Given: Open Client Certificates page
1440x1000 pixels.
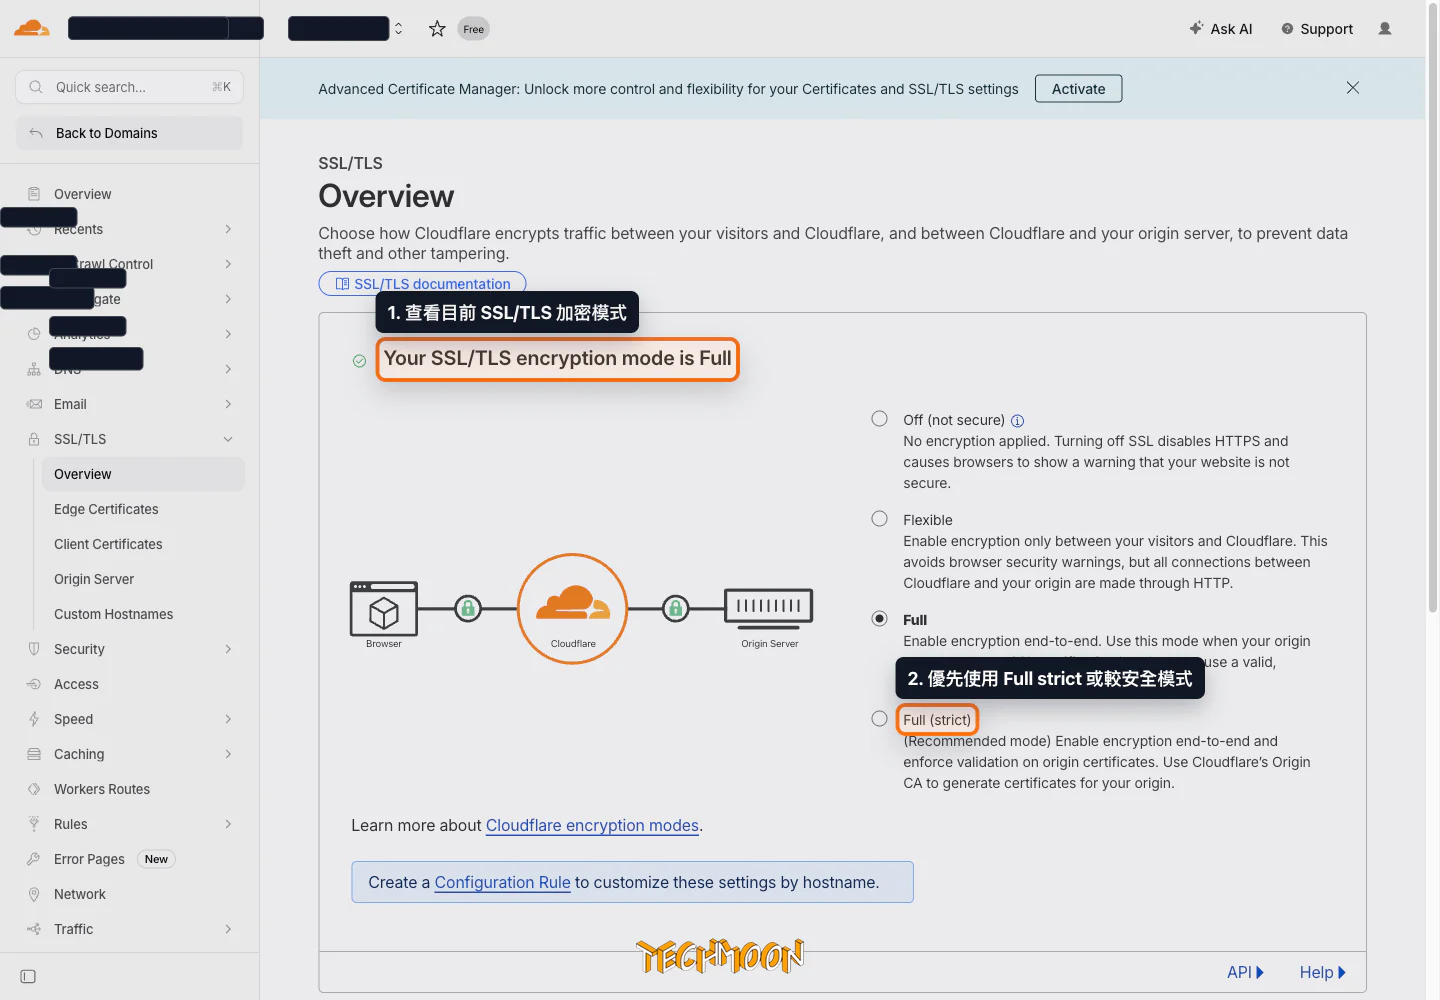Looking at the screenshot, I should pos(108,544).
